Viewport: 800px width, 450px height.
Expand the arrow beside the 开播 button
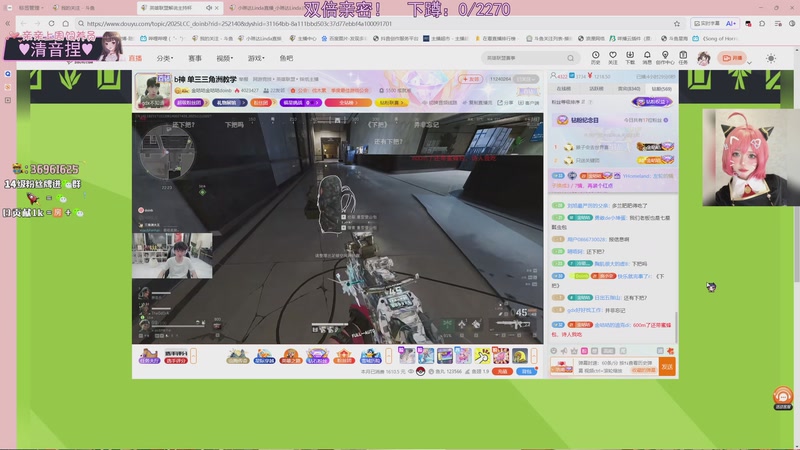tap(749, 62)
